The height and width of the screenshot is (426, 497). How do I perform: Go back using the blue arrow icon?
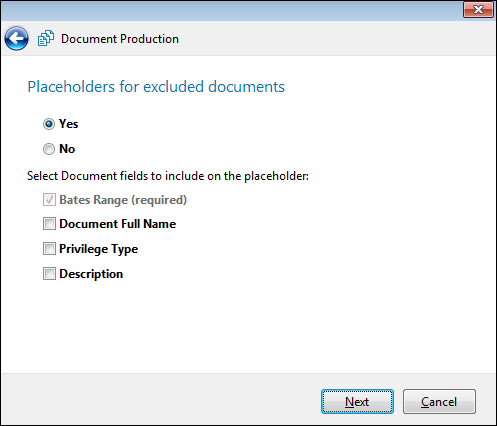(16, 39)
